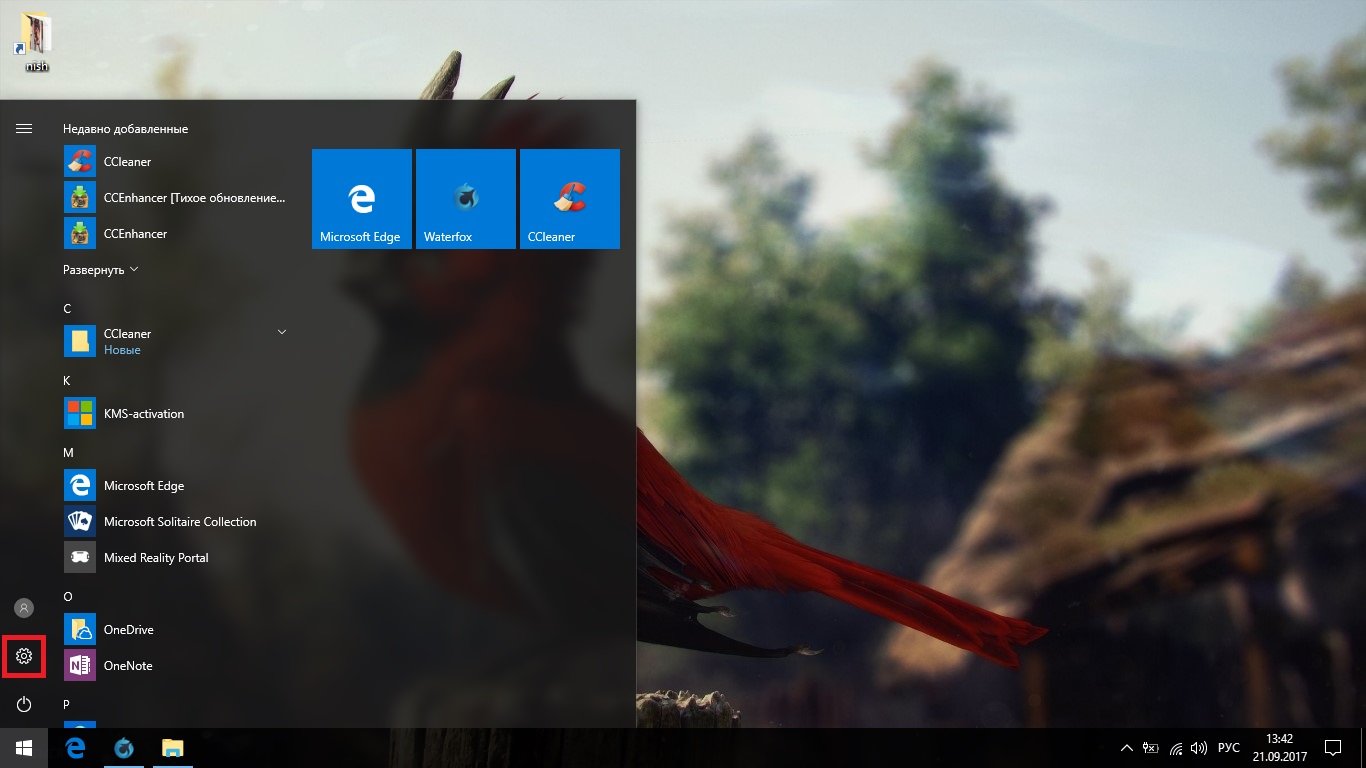Viewport: 1366px width, 768px height.
Task: Click the letter P group header
Action: [x=67, y=705]
